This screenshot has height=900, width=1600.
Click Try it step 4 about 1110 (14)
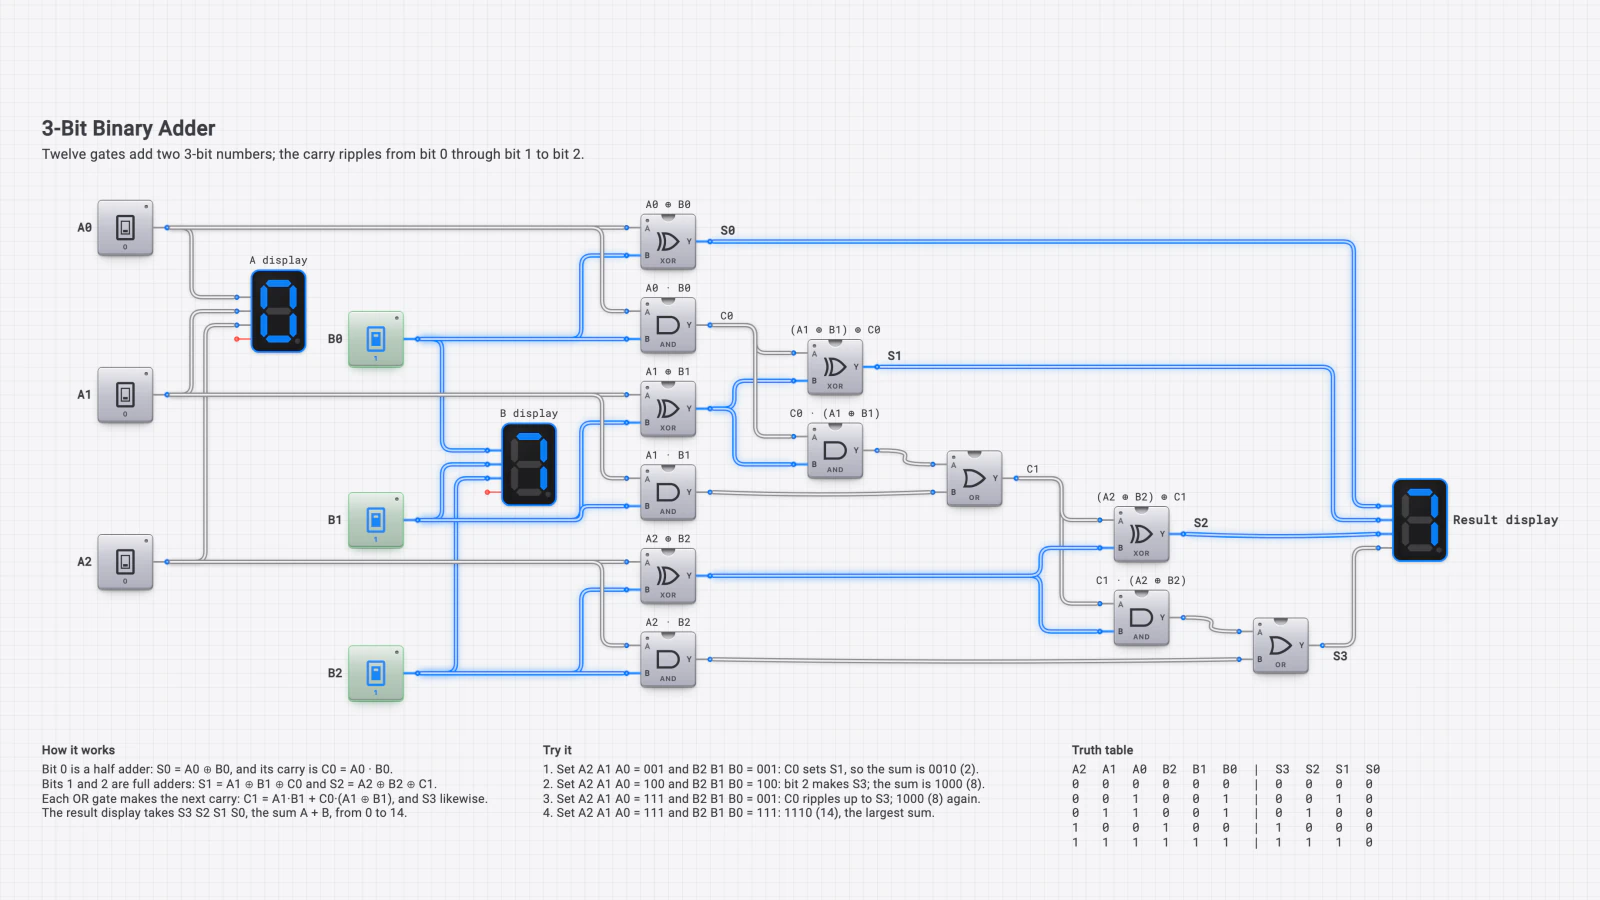(739, 813)
